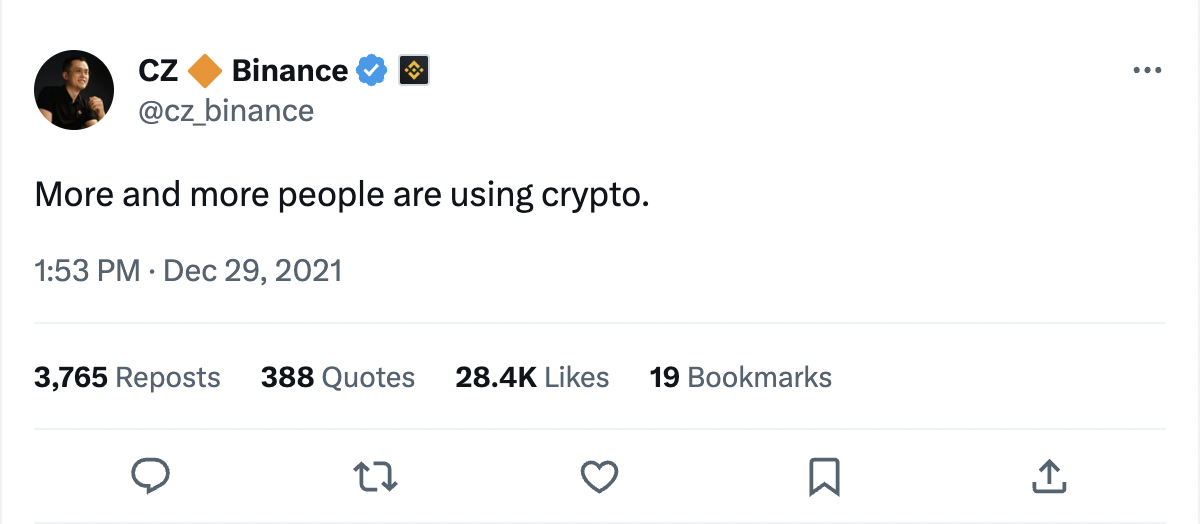View the 3,765 Reposts list
Screen dimensions: 1202x524
pyautogui.click(x=127, y=377)
